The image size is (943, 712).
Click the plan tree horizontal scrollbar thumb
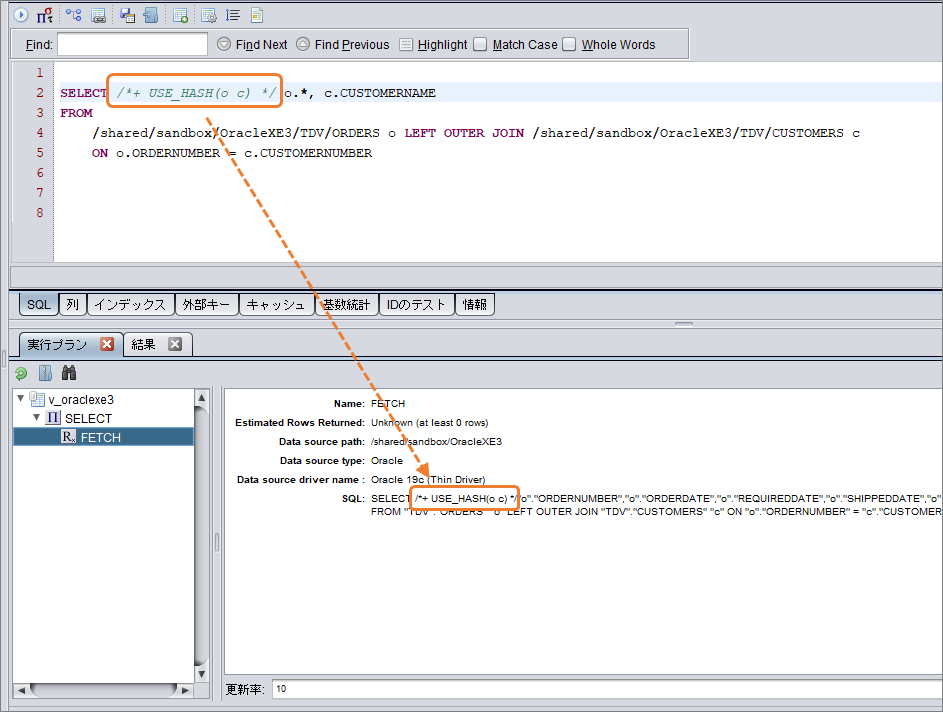(103, 690)
